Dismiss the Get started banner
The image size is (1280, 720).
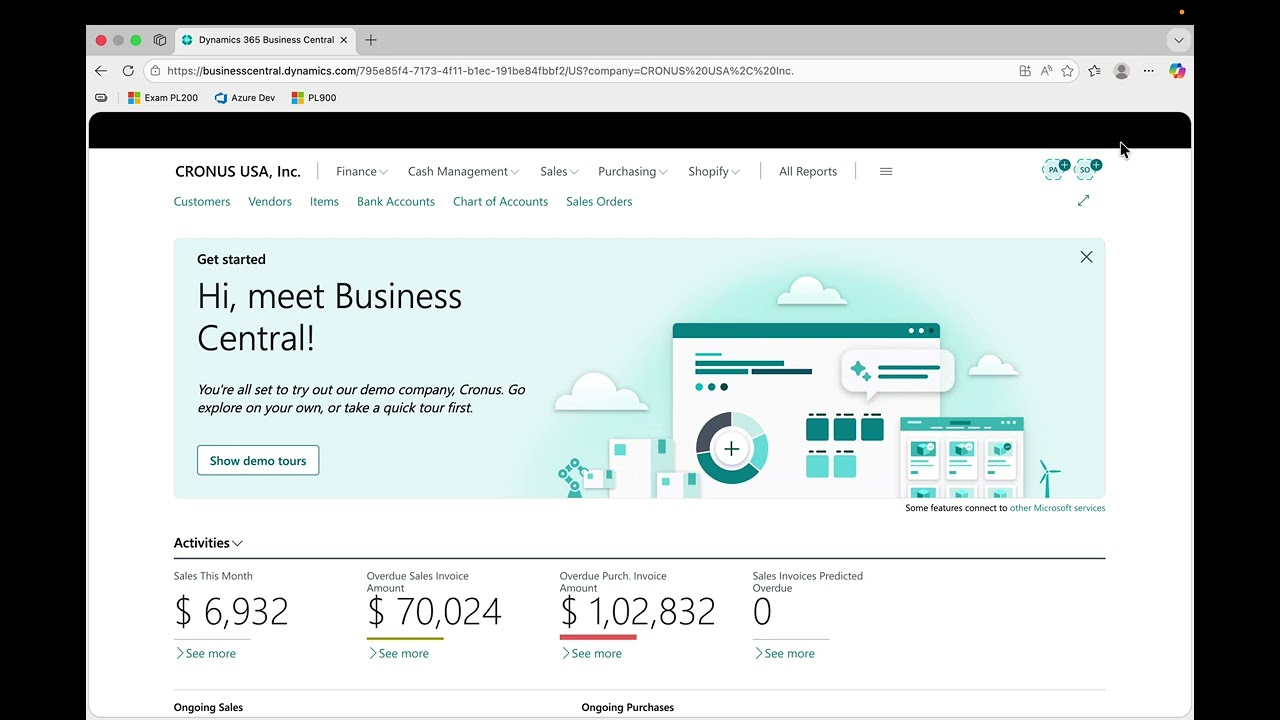pos(1086,257)
